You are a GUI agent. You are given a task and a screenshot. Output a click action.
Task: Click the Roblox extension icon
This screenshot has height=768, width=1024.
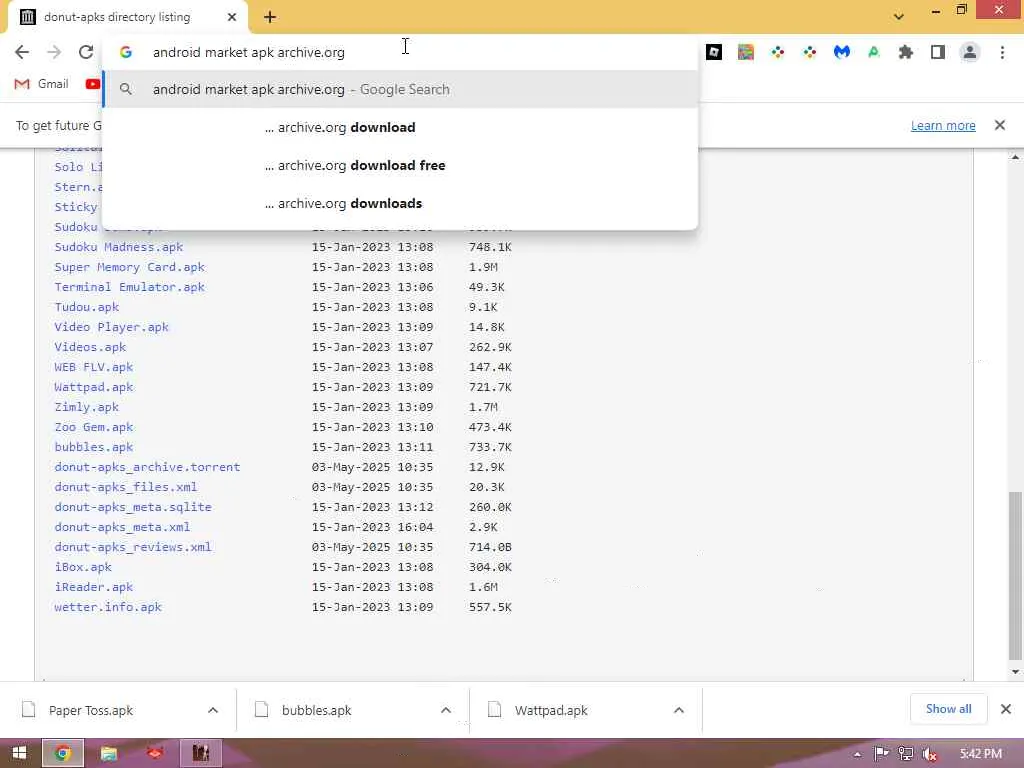point(714,52)
